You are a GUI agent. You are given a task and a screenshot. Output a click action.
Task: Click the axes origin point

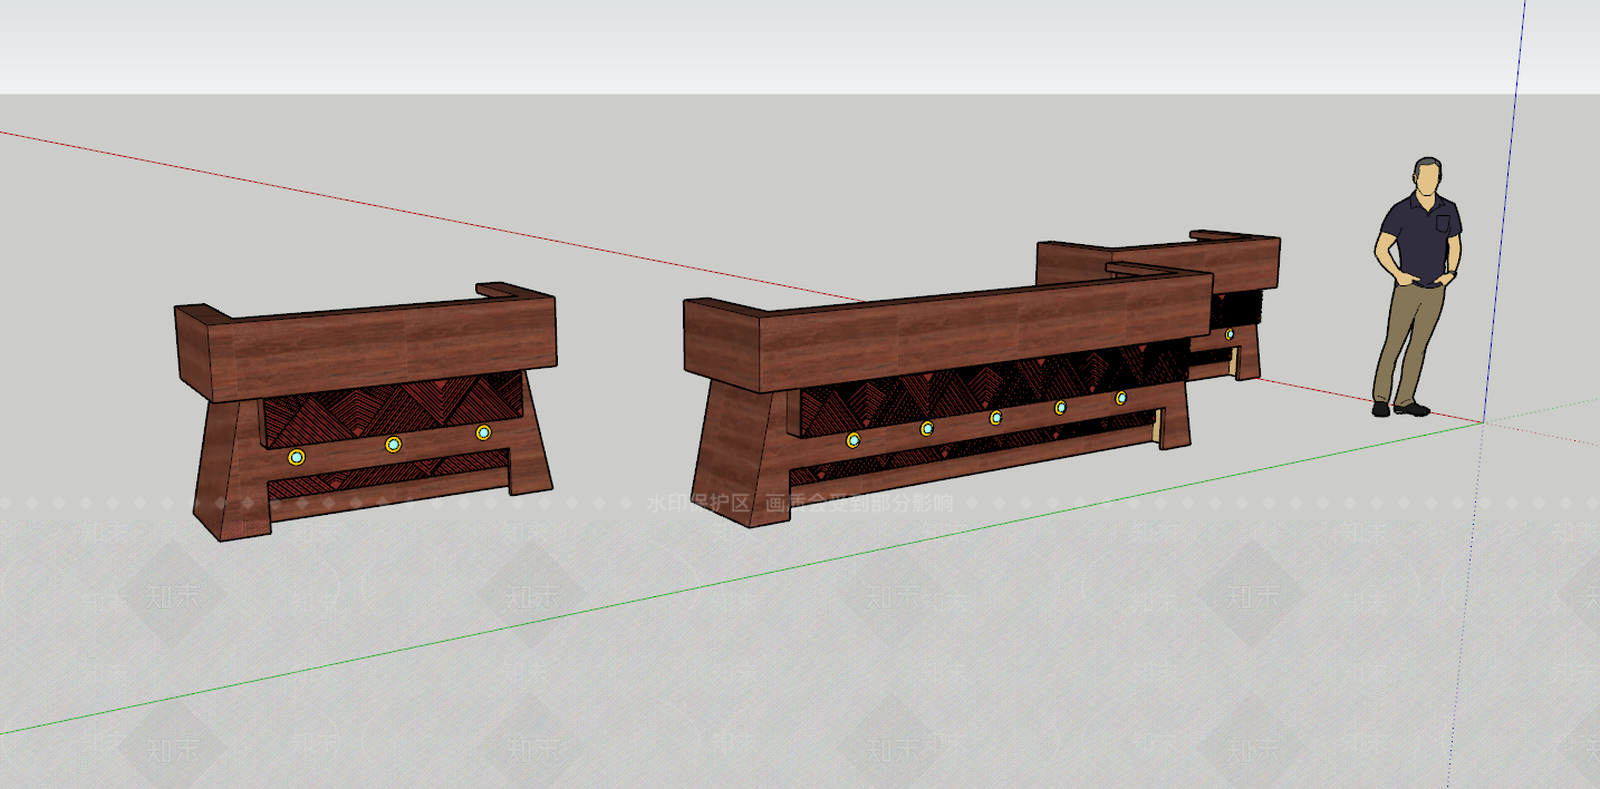1483,422
